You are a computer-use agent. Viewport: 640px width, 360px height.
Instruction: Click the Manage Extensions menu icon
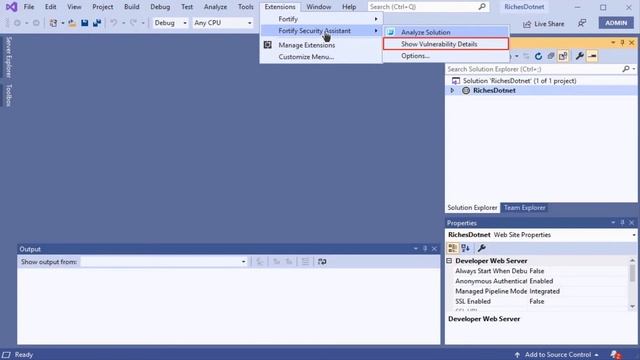coord(267,45)
